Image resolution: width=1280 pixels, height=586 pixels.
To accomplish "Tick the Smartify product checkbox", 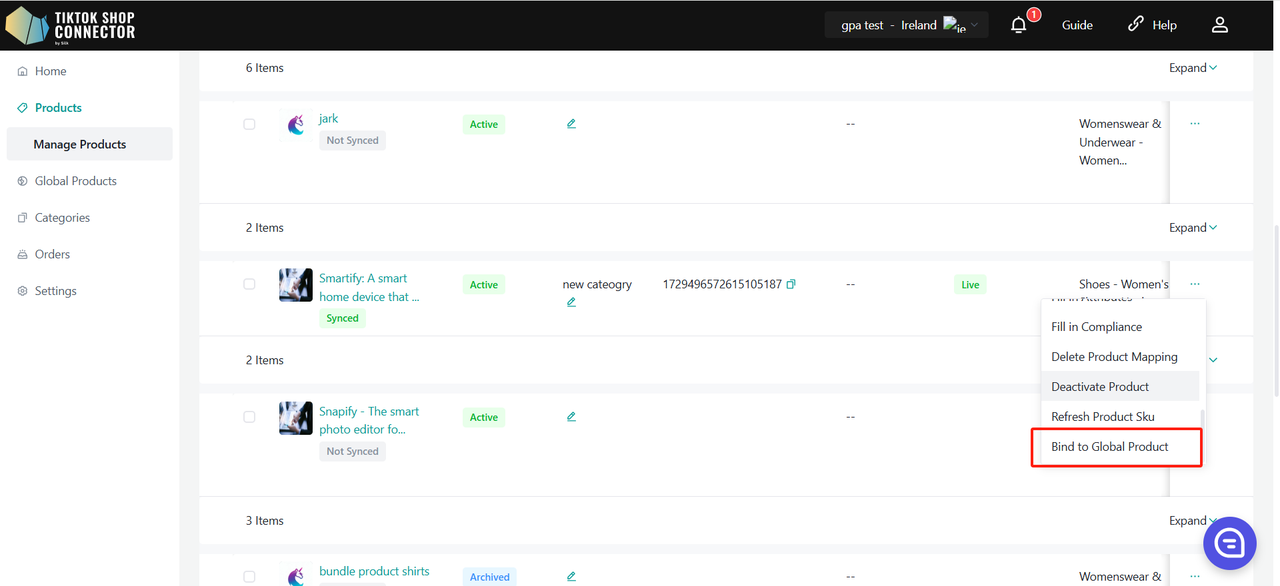I will pyautogui.click(x=249, y=285).
